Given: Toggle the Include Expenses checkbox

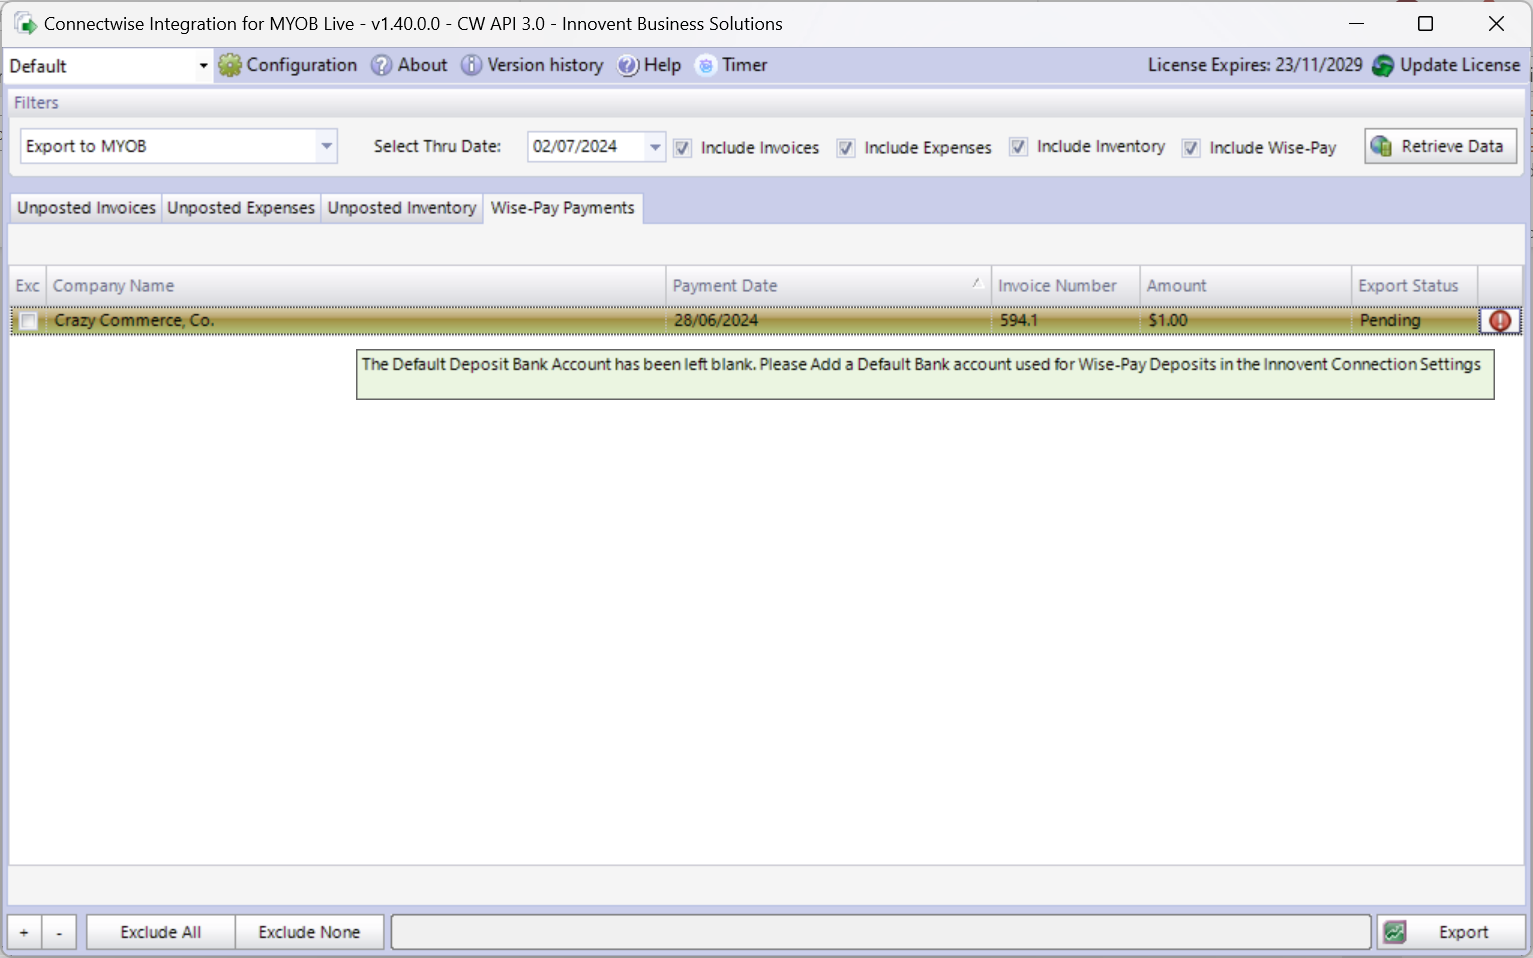Looking at the screenshot, I should 846,148.
